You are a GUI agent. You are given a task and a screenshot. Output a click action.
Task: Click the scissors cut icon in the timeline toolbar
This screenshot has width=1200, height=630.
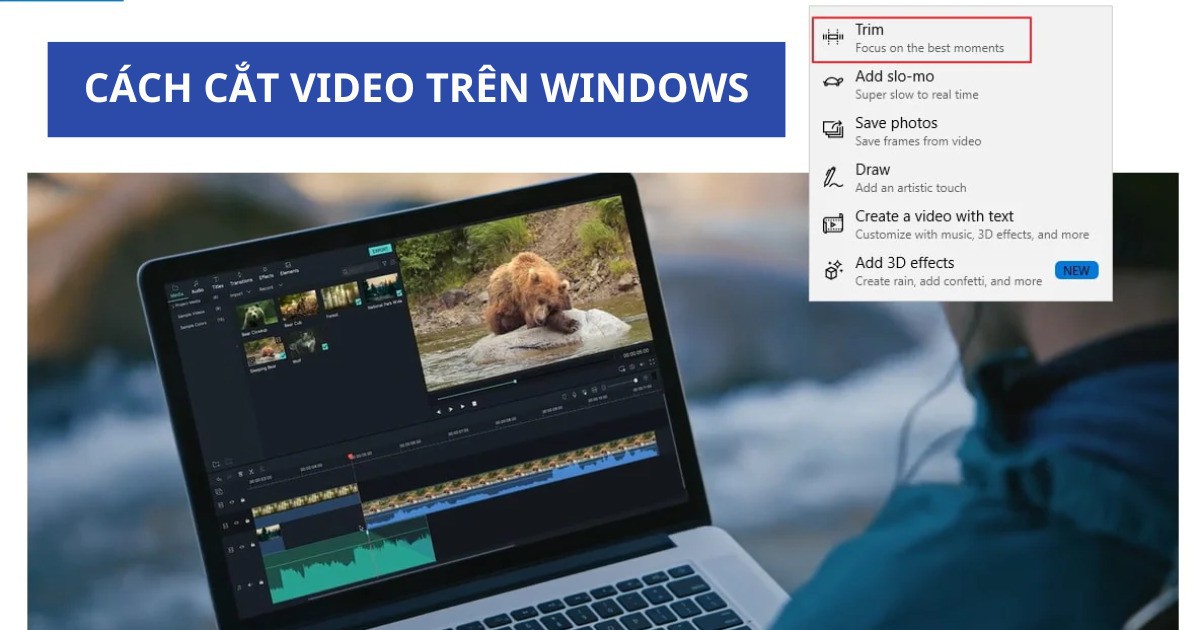(252, 472)
